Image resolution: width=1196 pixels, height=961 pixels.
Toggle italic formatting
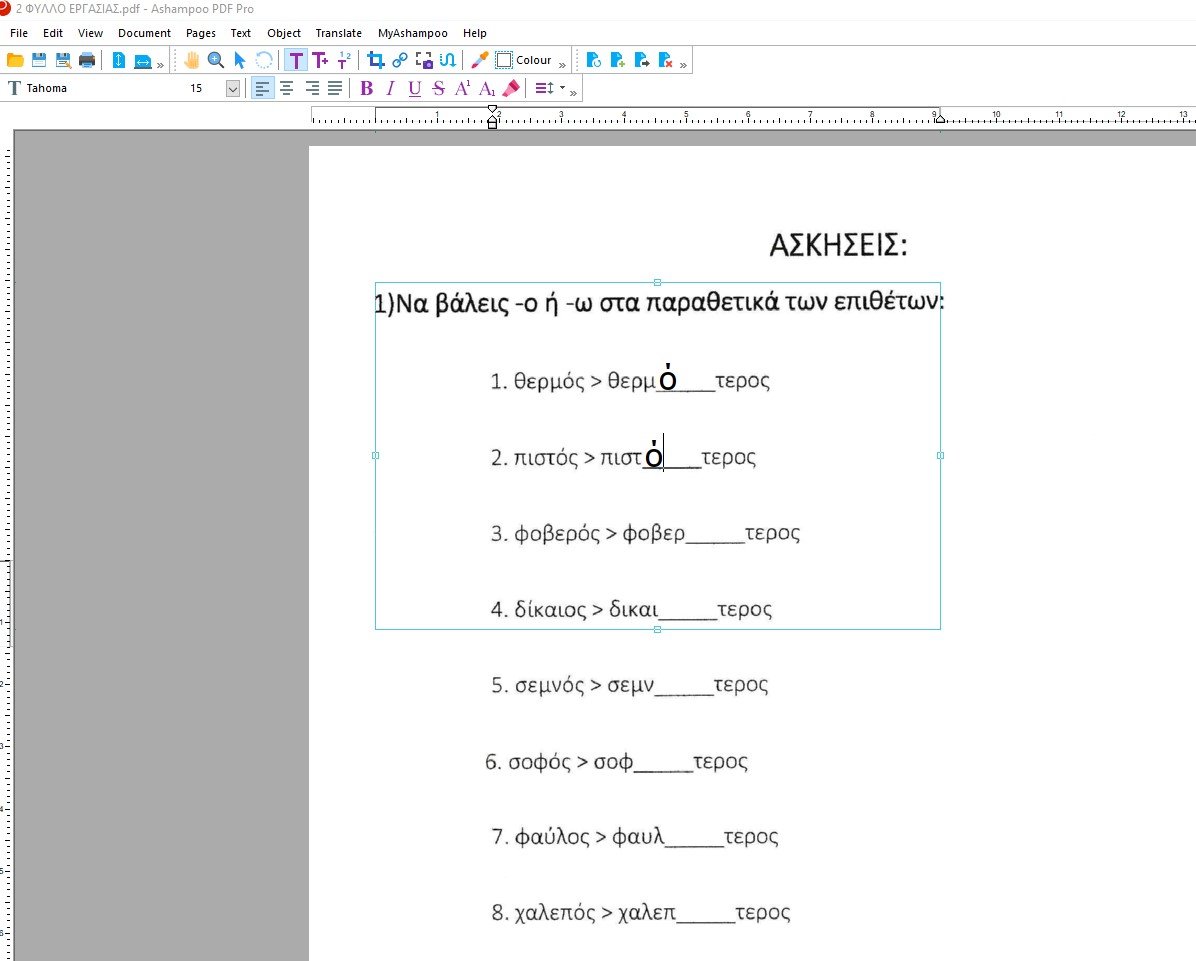click(391, 88)
